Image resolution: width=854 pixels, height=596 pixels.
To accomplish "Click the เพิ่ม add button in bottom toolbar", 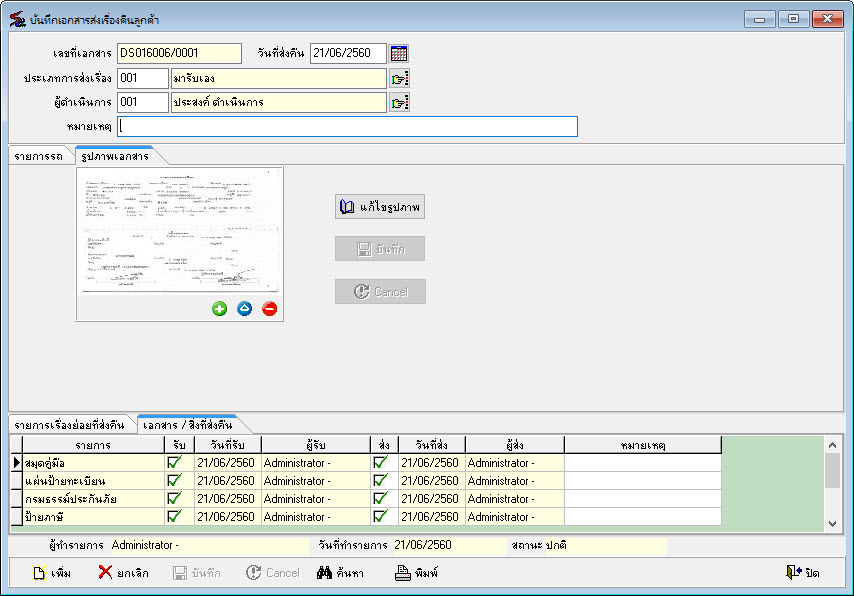I will click(52, 573).
